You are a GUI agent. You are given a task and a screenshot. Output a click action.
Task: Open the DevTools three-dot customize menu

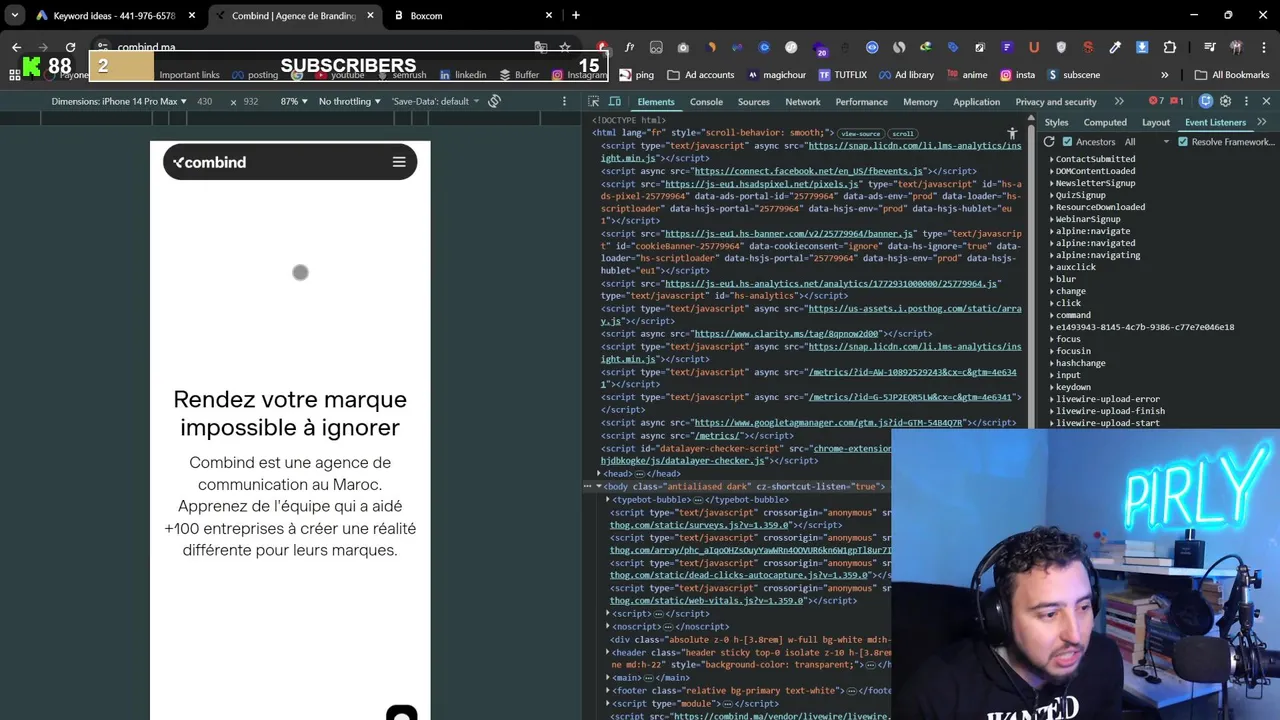1246,101
